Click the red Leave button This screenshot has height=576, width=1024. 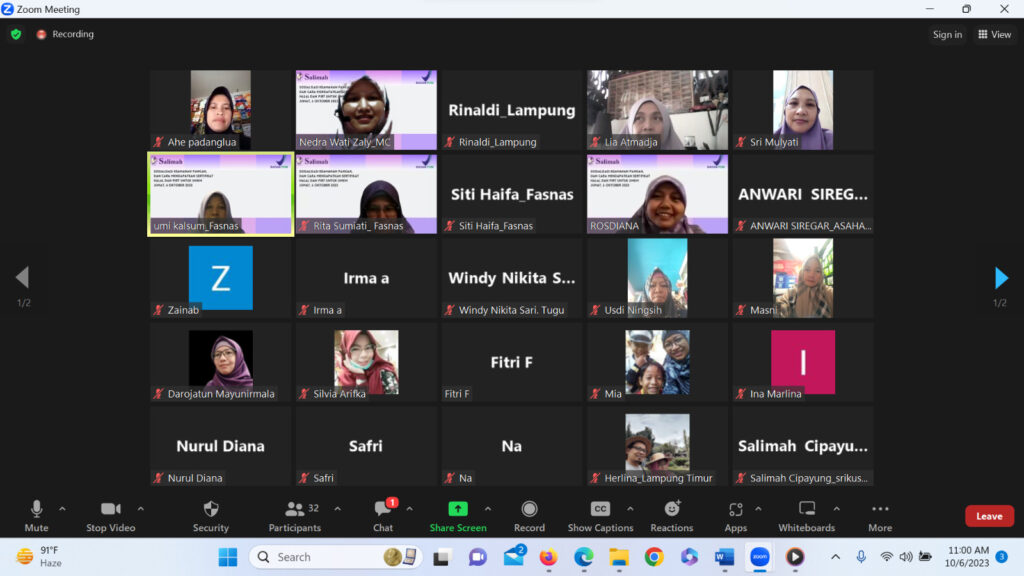pyautogui.click(x=989, y=516)
